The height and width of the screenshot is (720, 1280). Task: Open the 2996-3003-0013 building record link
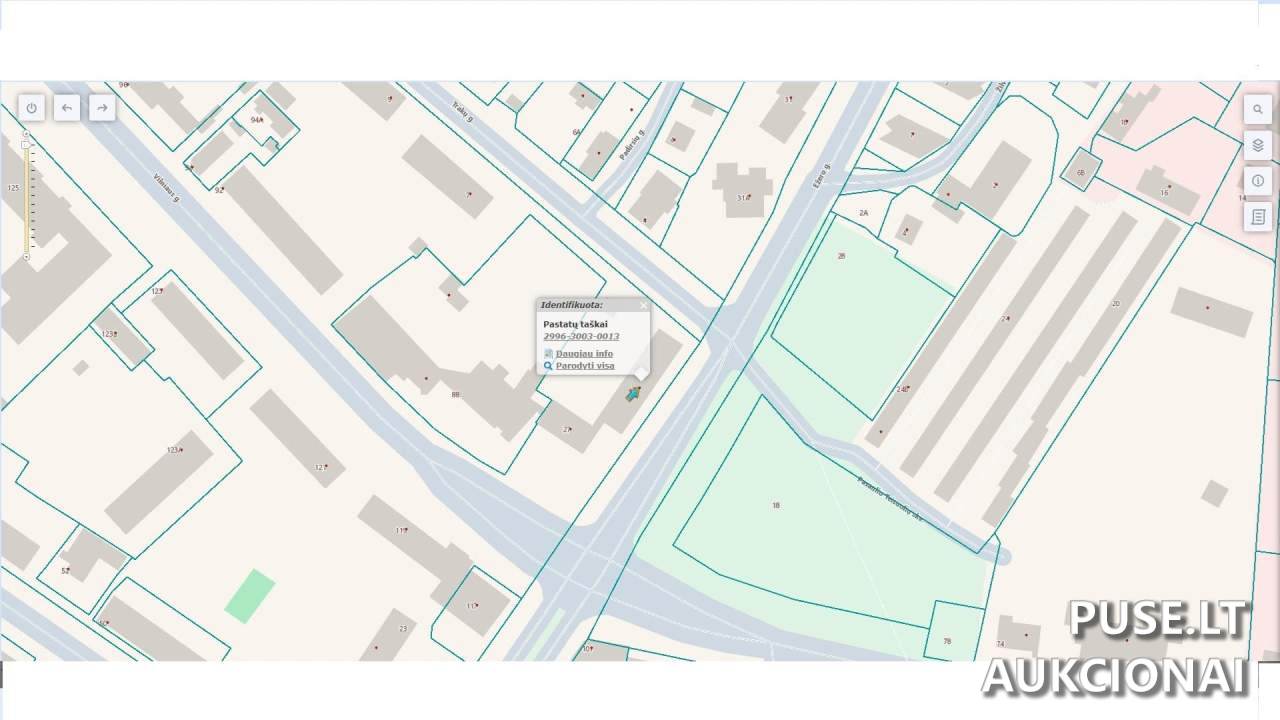(x=580, y=337)
